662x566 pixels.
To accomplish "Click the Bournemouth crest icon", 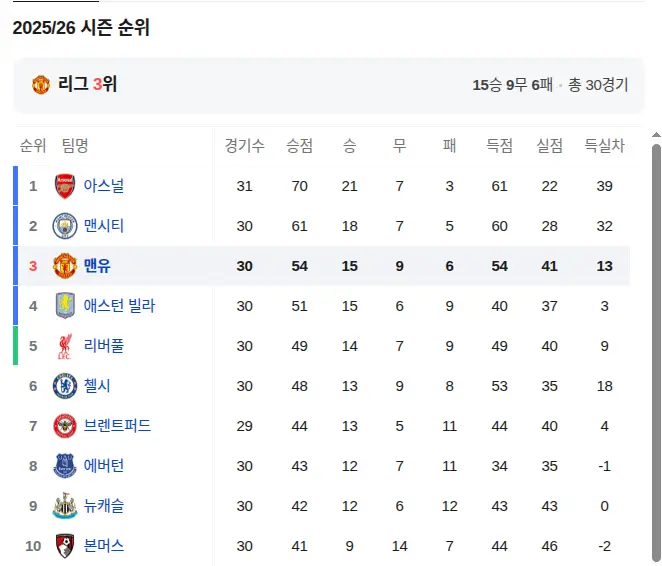I will tap(65, 546).
